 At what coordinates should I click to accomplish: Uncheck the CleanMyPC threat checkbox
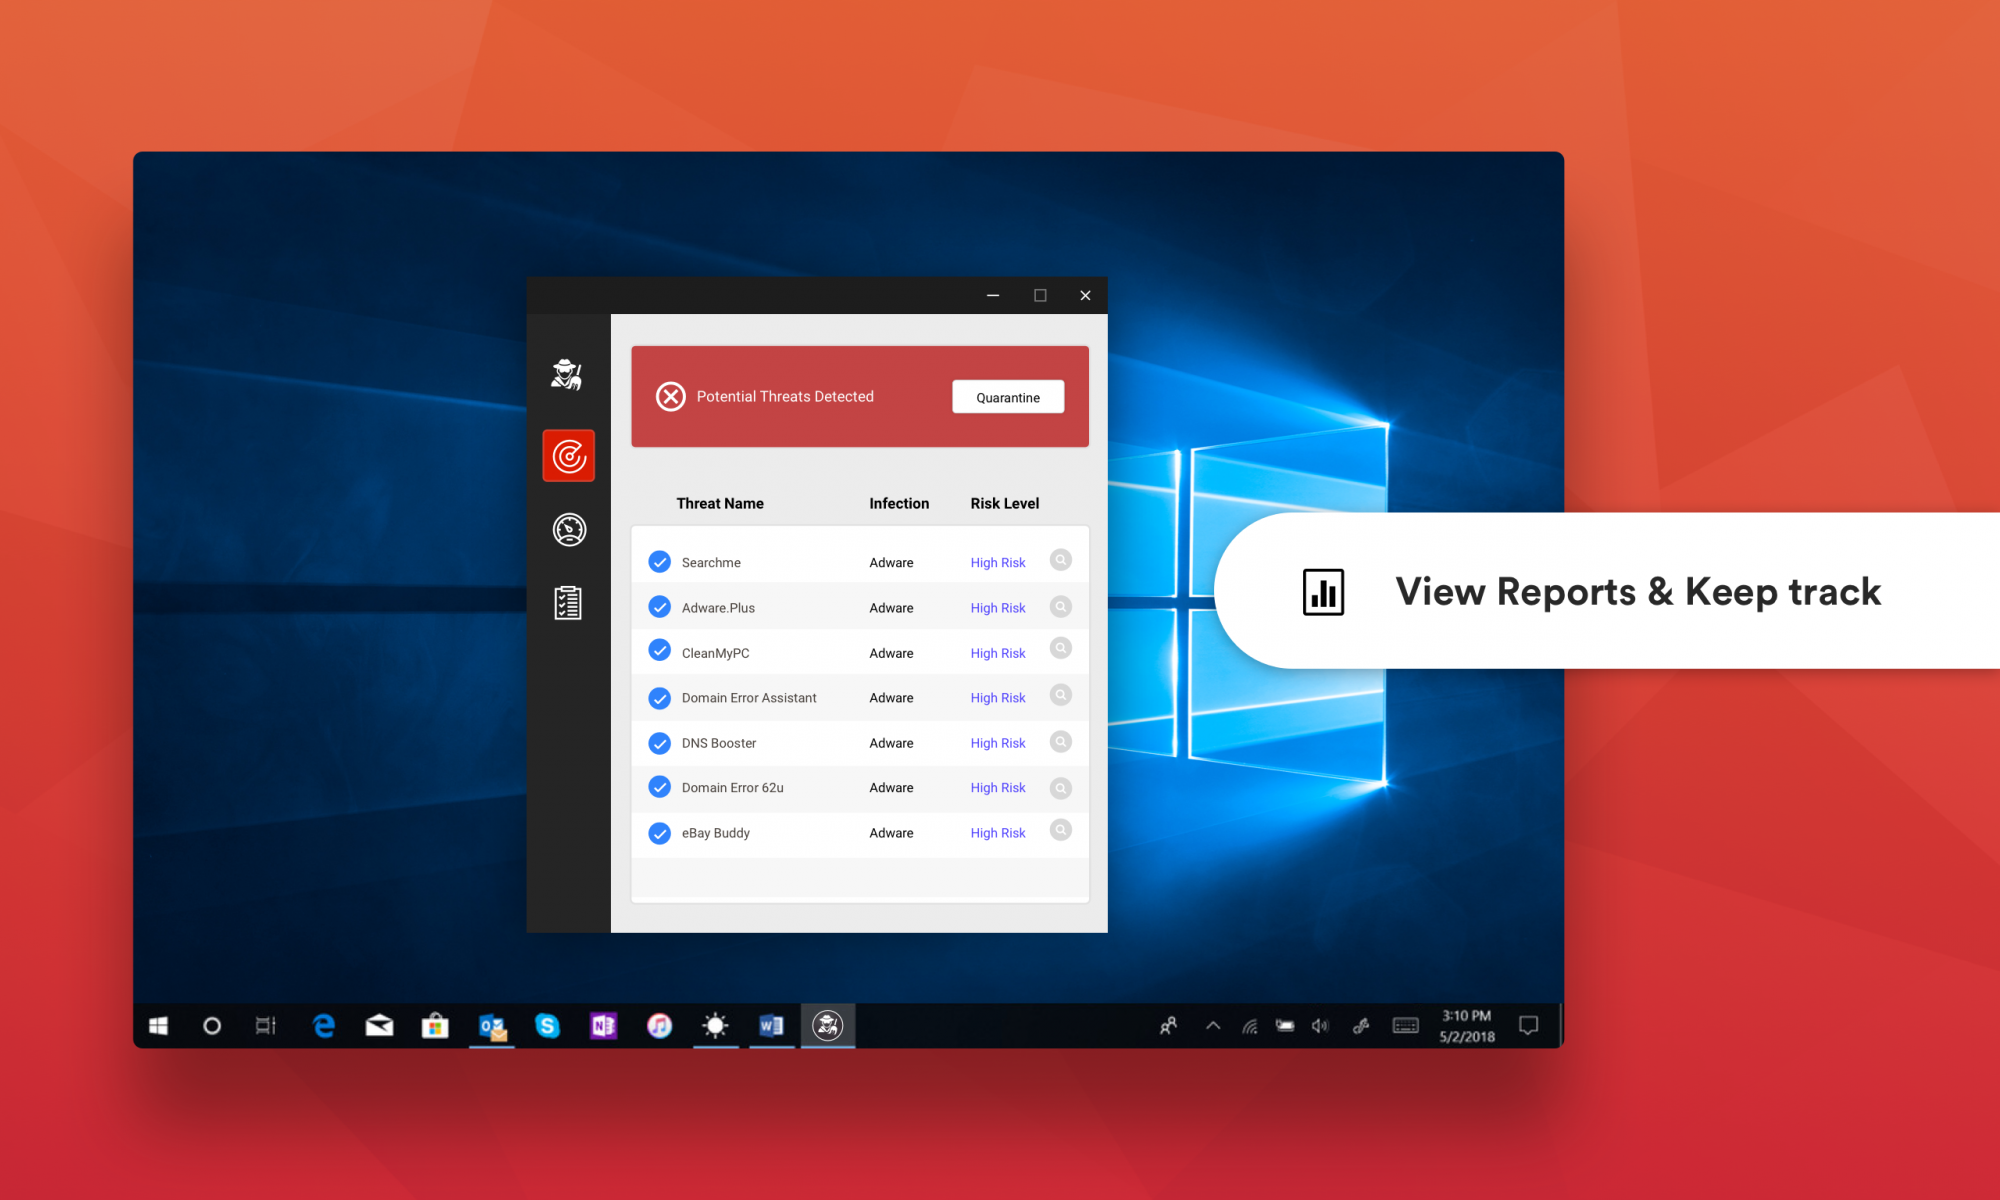pos(660,651)
